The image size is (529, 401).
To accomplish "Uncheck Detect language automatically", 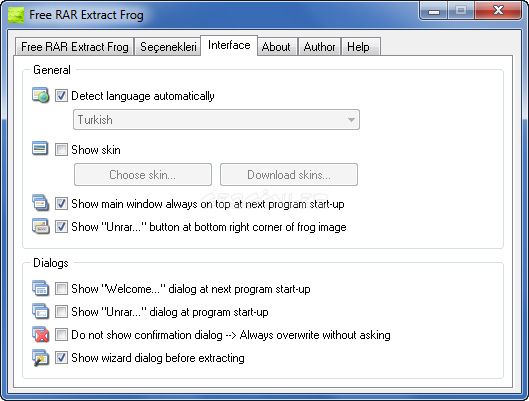I will [61, 96].
